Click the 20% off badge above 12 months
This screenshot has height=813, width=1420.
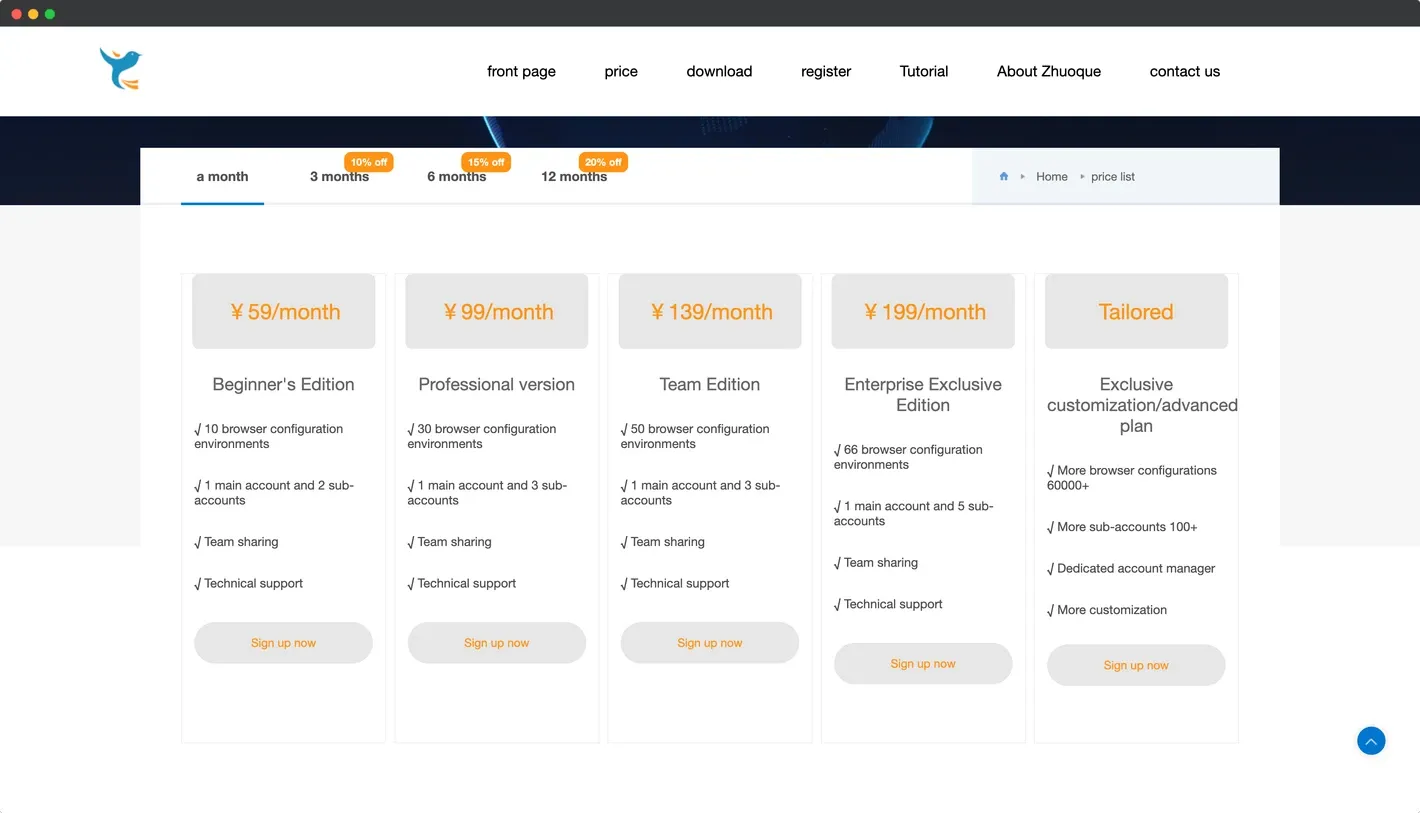pos(603,161)
